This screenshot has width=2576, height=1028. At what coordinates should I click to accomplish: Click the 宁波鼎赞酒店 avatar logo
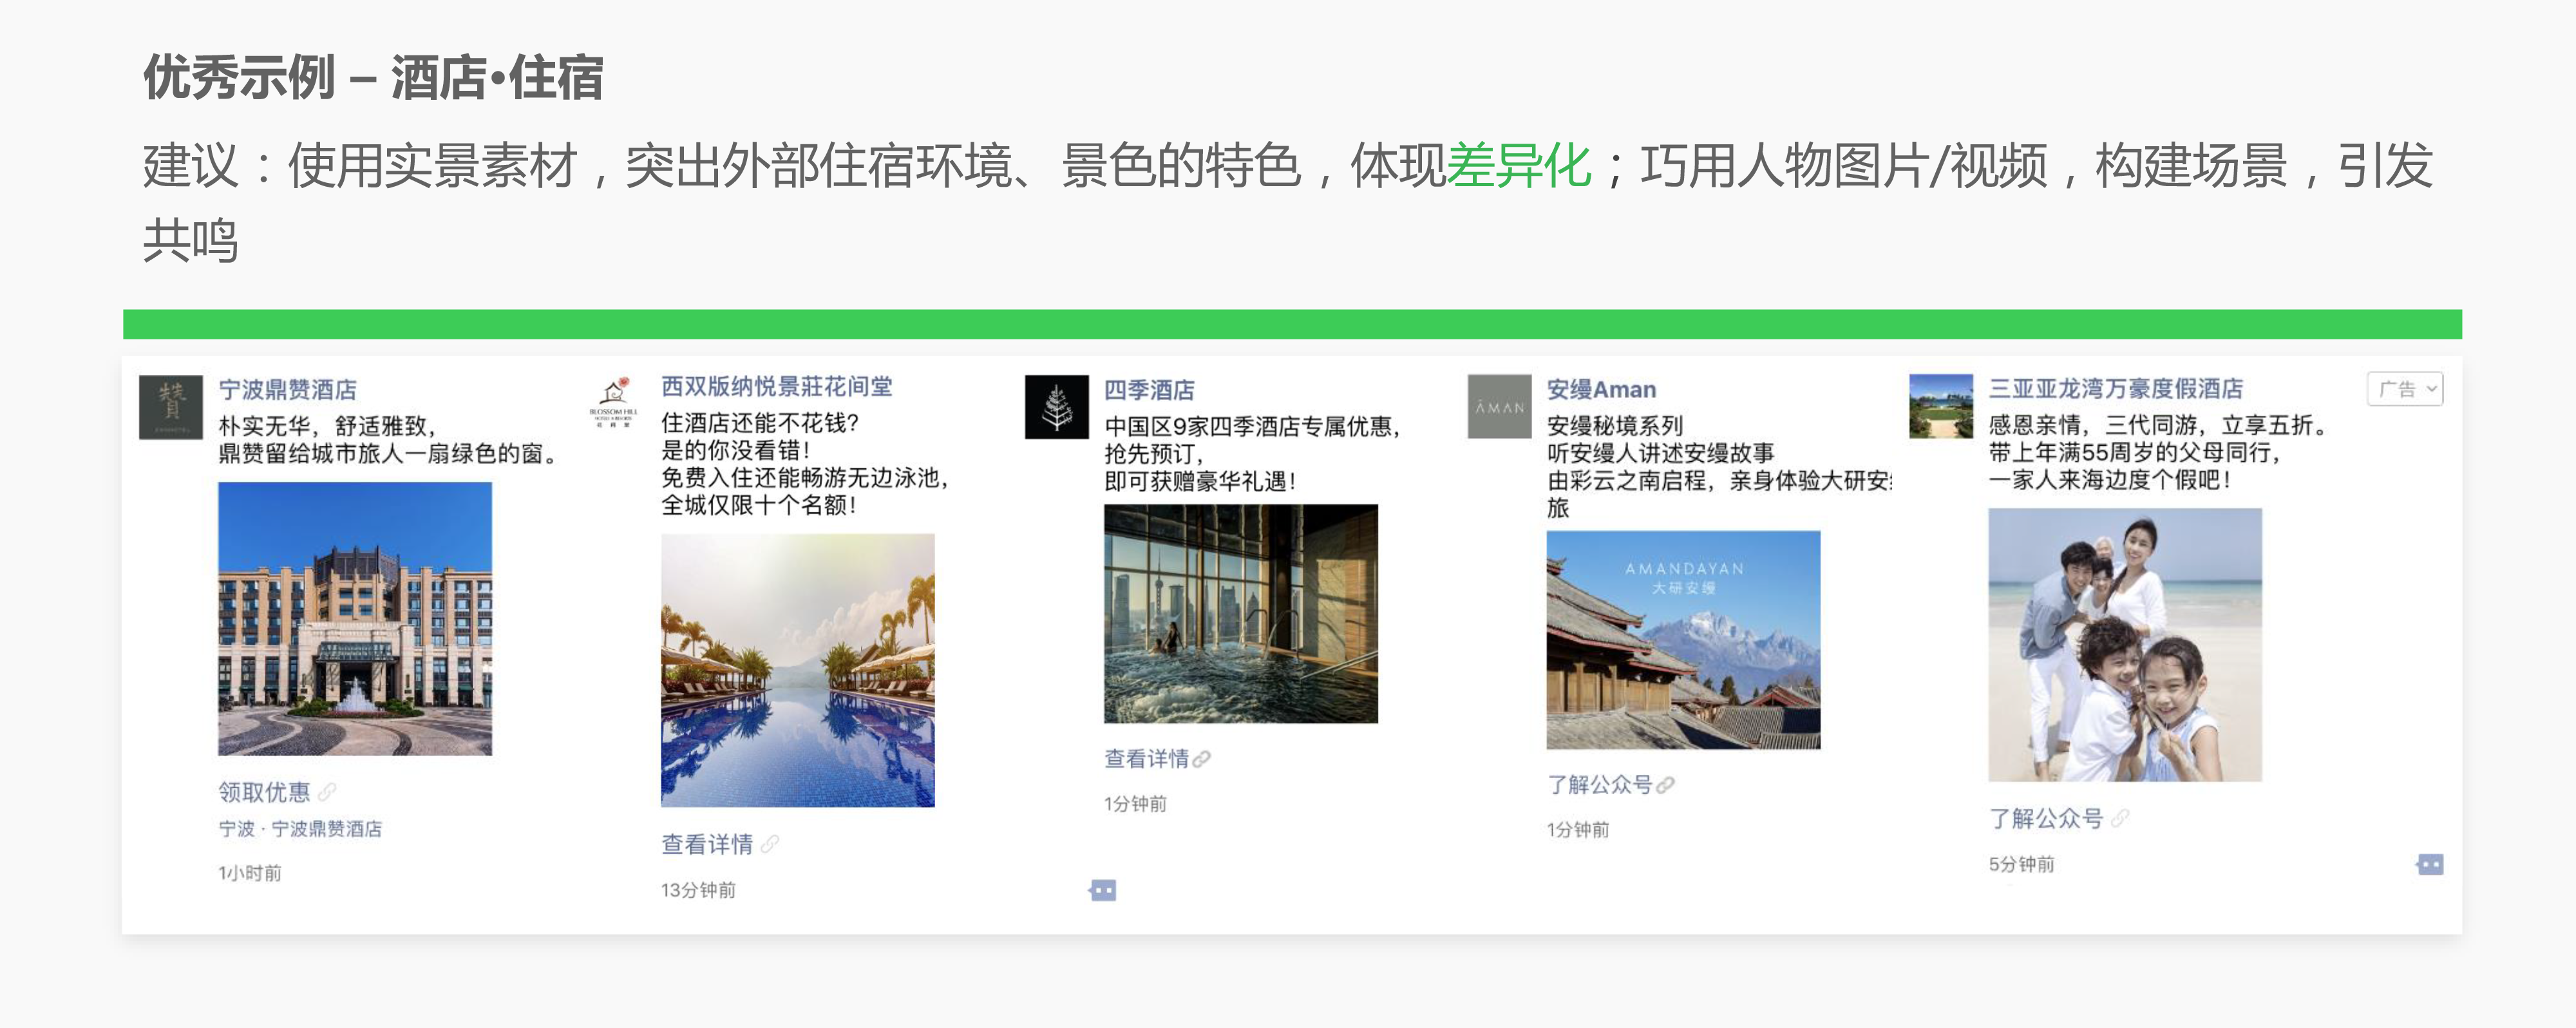[171, 407]
